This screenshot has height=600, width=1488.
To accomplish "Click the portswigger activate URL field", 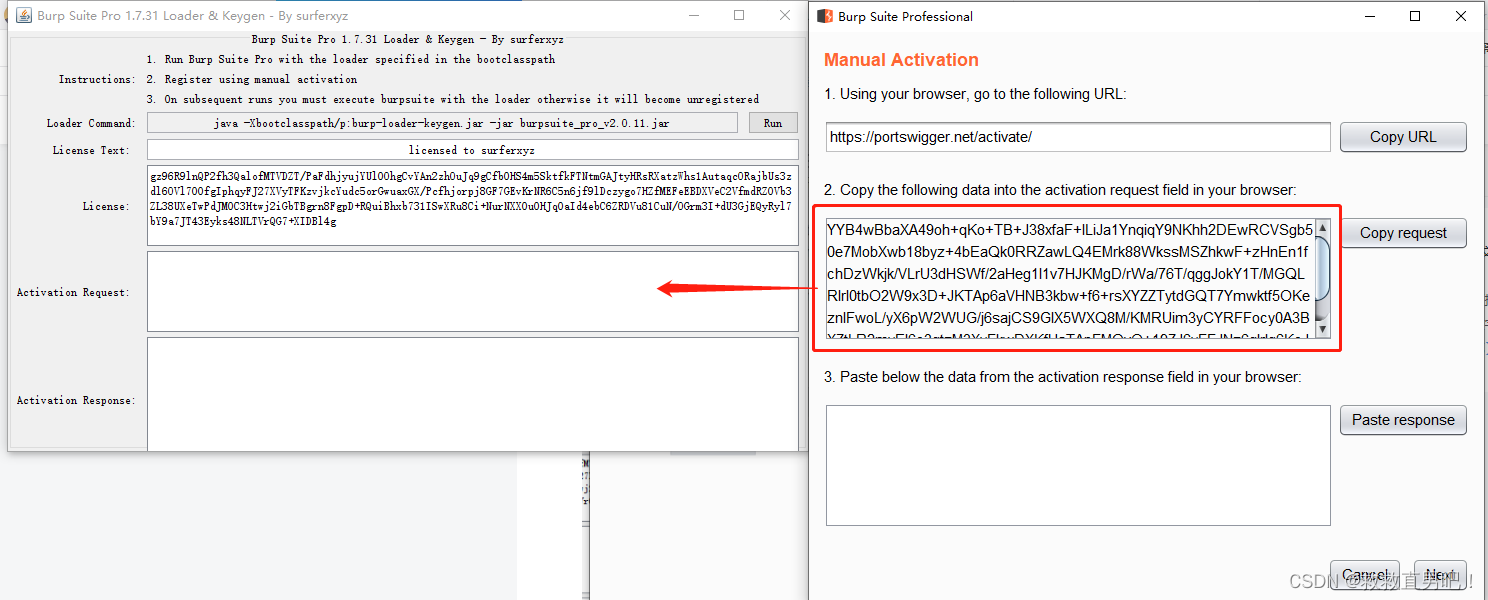I will point(1077,137).
